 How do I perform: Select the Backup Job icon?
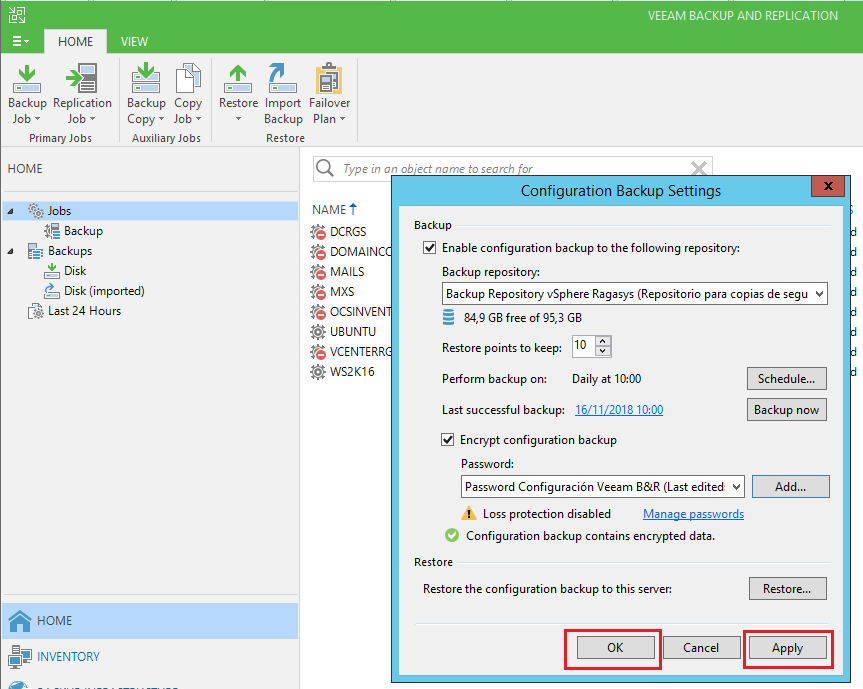tap(26, 90)
